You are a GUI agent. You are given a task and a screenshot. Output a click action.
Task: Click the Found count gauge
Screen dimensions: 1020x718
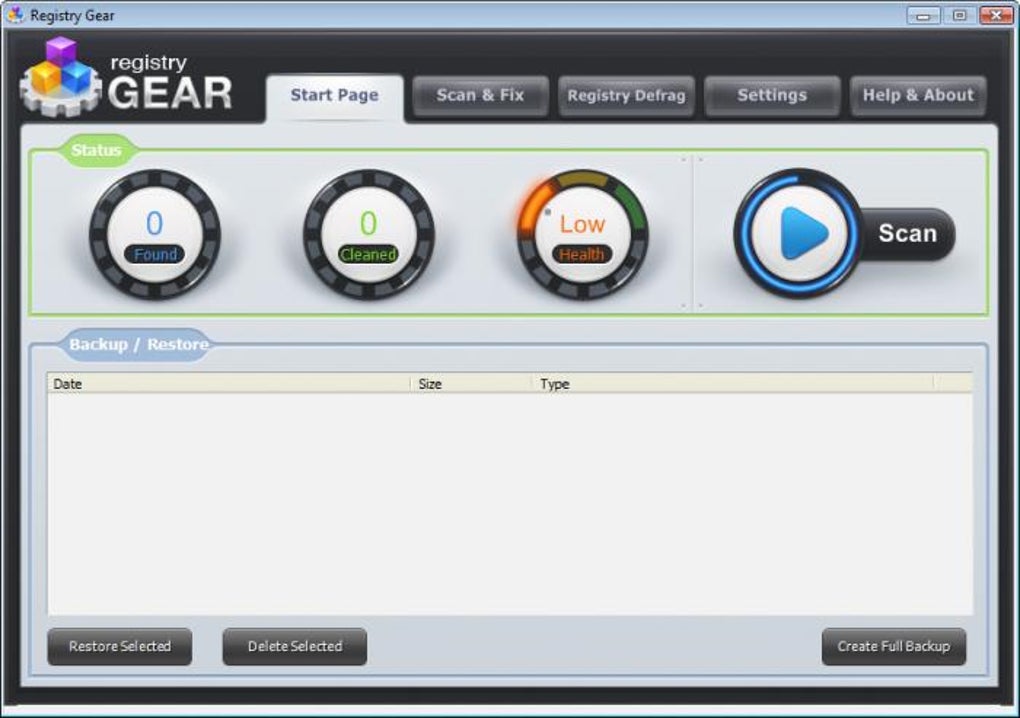155,234
